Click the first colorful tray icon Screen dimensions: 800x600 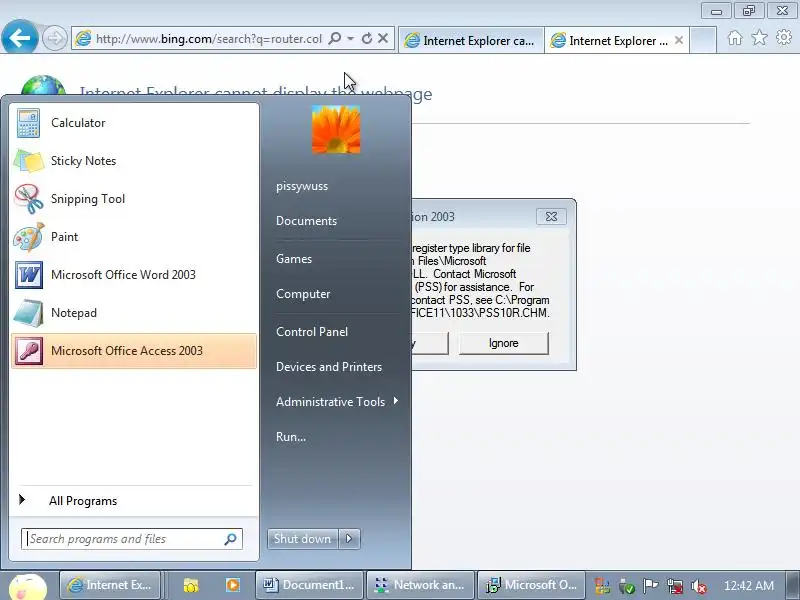pos(602,586)
